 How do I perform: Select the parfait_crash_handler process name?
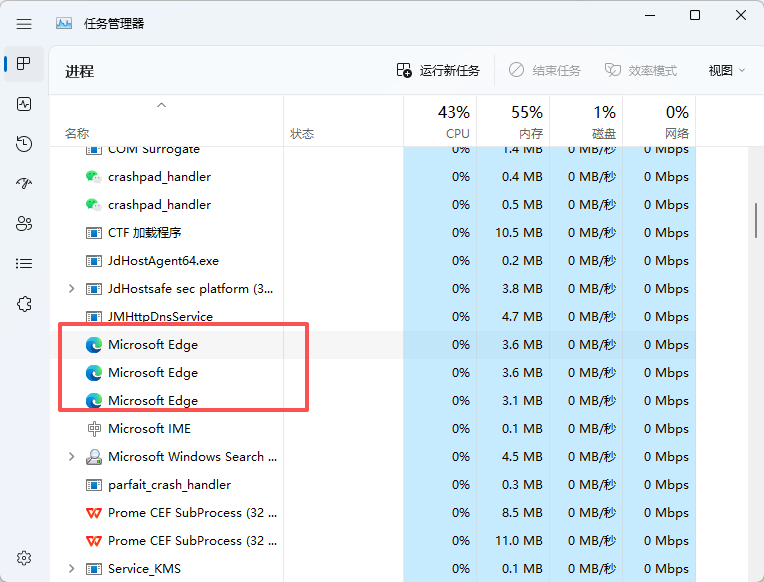(x=169, y=485)
